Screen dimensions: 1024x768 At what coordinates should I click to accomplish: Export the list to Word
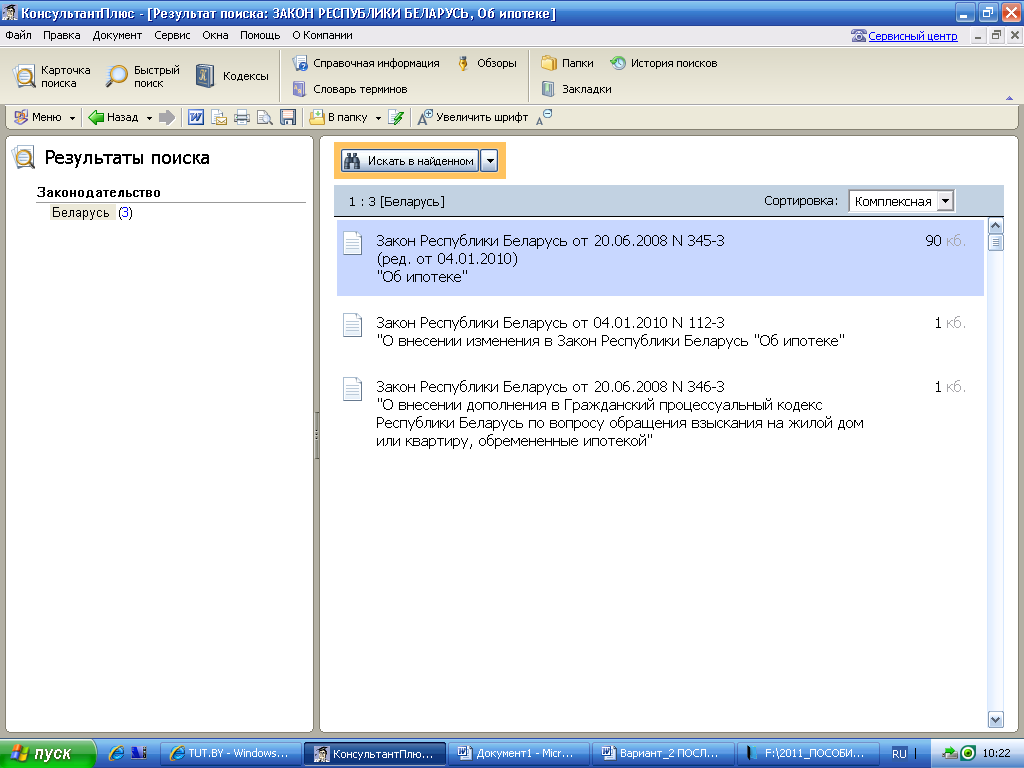(x=196, y=117)
